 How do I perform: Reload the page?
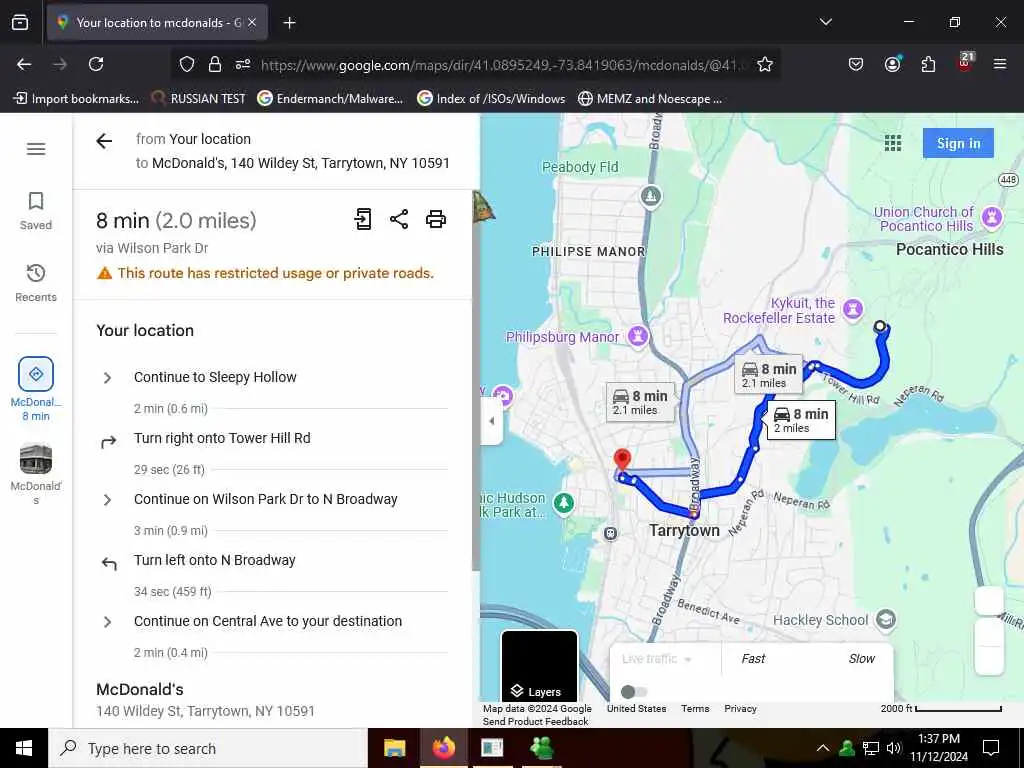click(96, 64)
